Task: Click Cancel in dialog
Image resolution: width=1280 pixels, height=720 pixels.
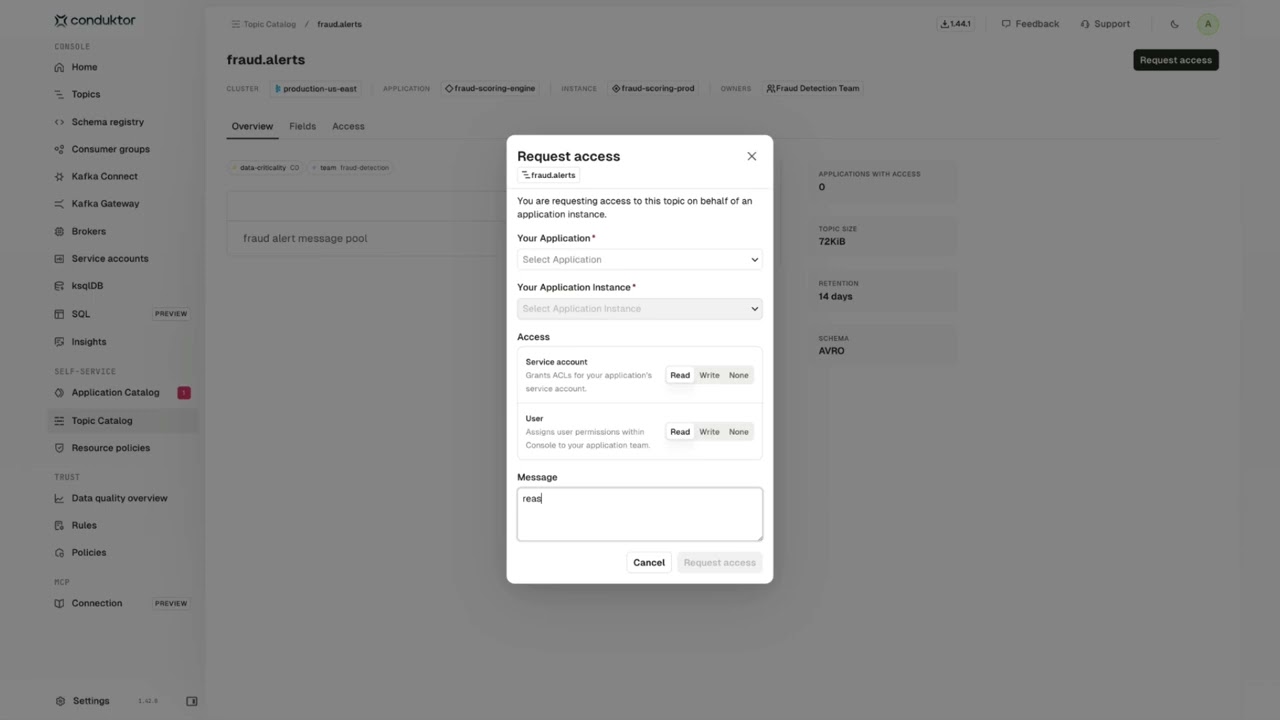Action: 649,562
